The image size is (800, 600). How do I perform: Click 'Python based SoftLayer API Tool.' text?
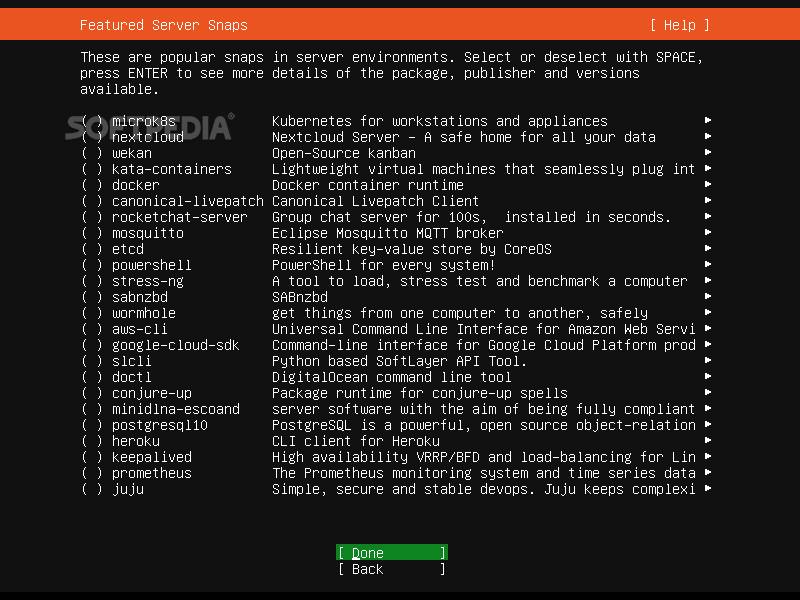coord(399,361)
